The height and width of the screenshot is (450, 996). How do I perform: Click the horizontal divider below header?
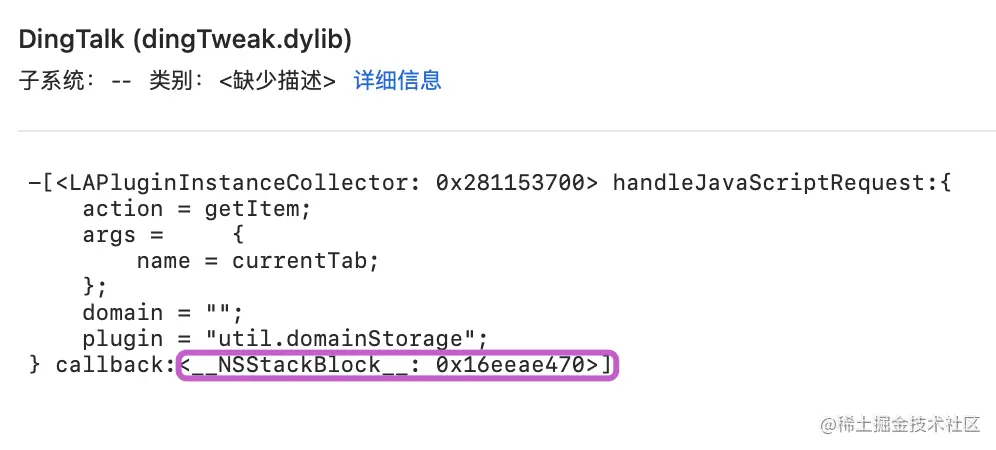(x=507, y=131)
